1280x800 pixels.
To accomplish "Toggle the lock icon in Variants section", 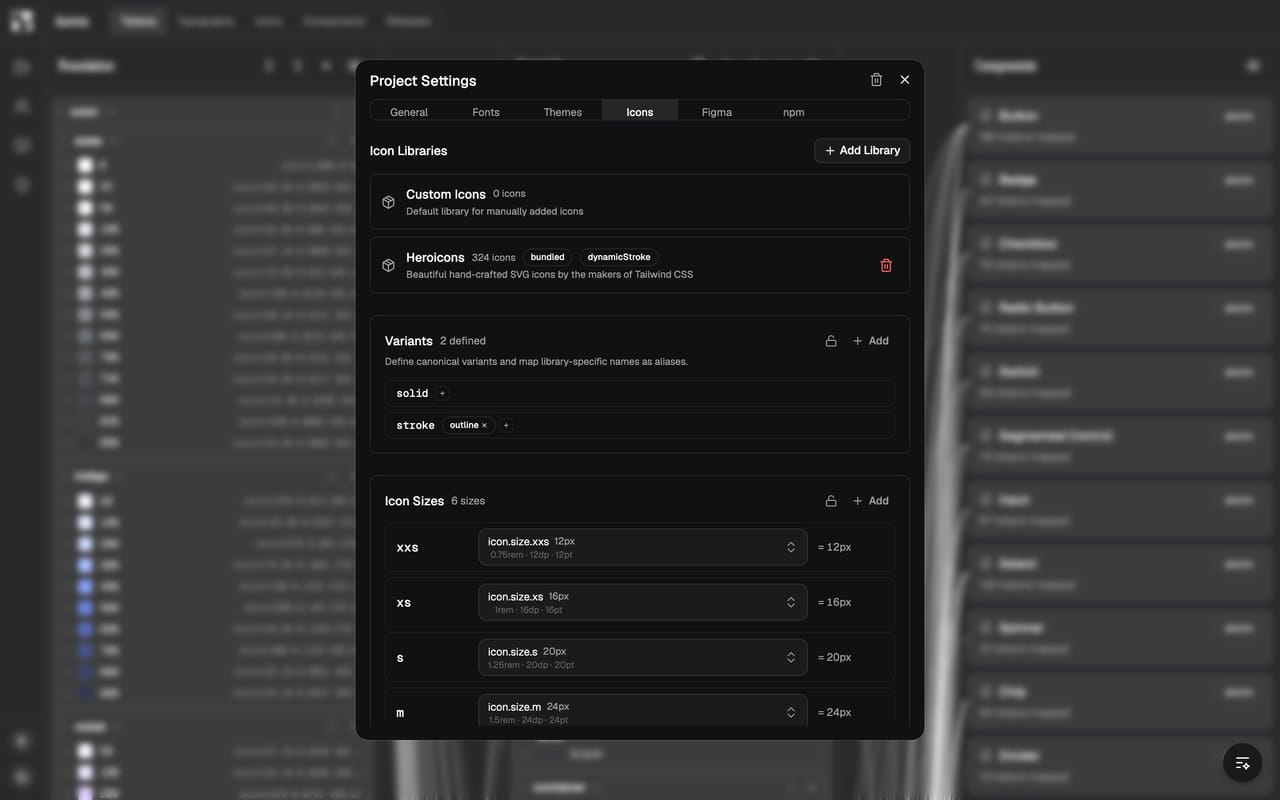I will pos(831,341).
